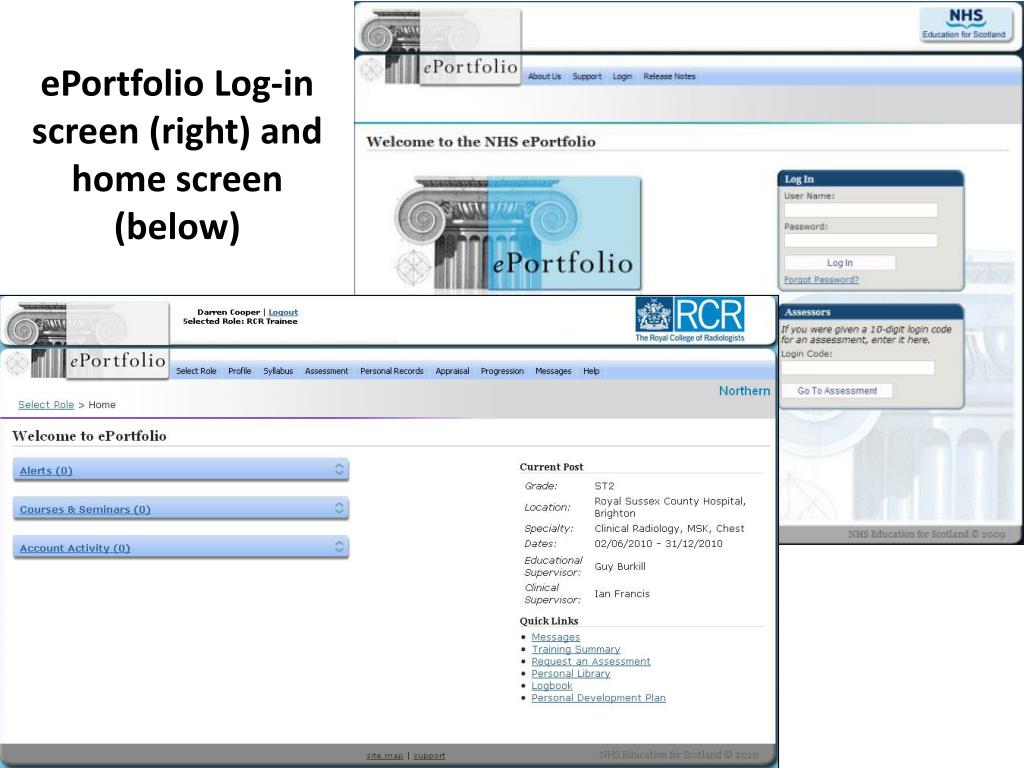Click the Login Code input field

pyautogui.click(x=858, y=368)
